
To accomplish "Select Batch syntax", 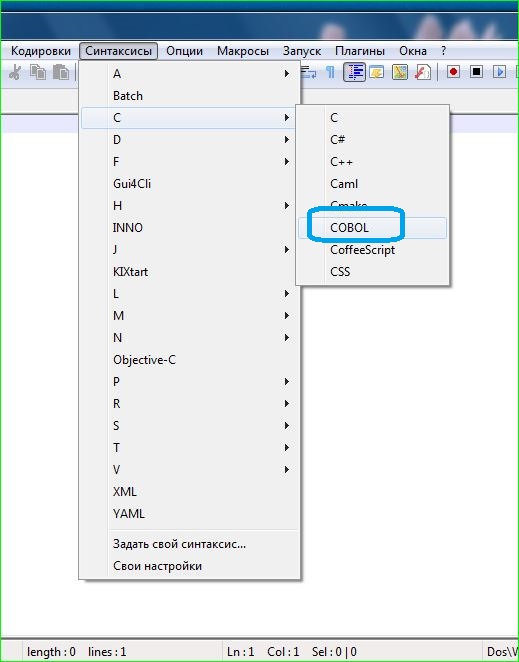I will pos(190,96).
